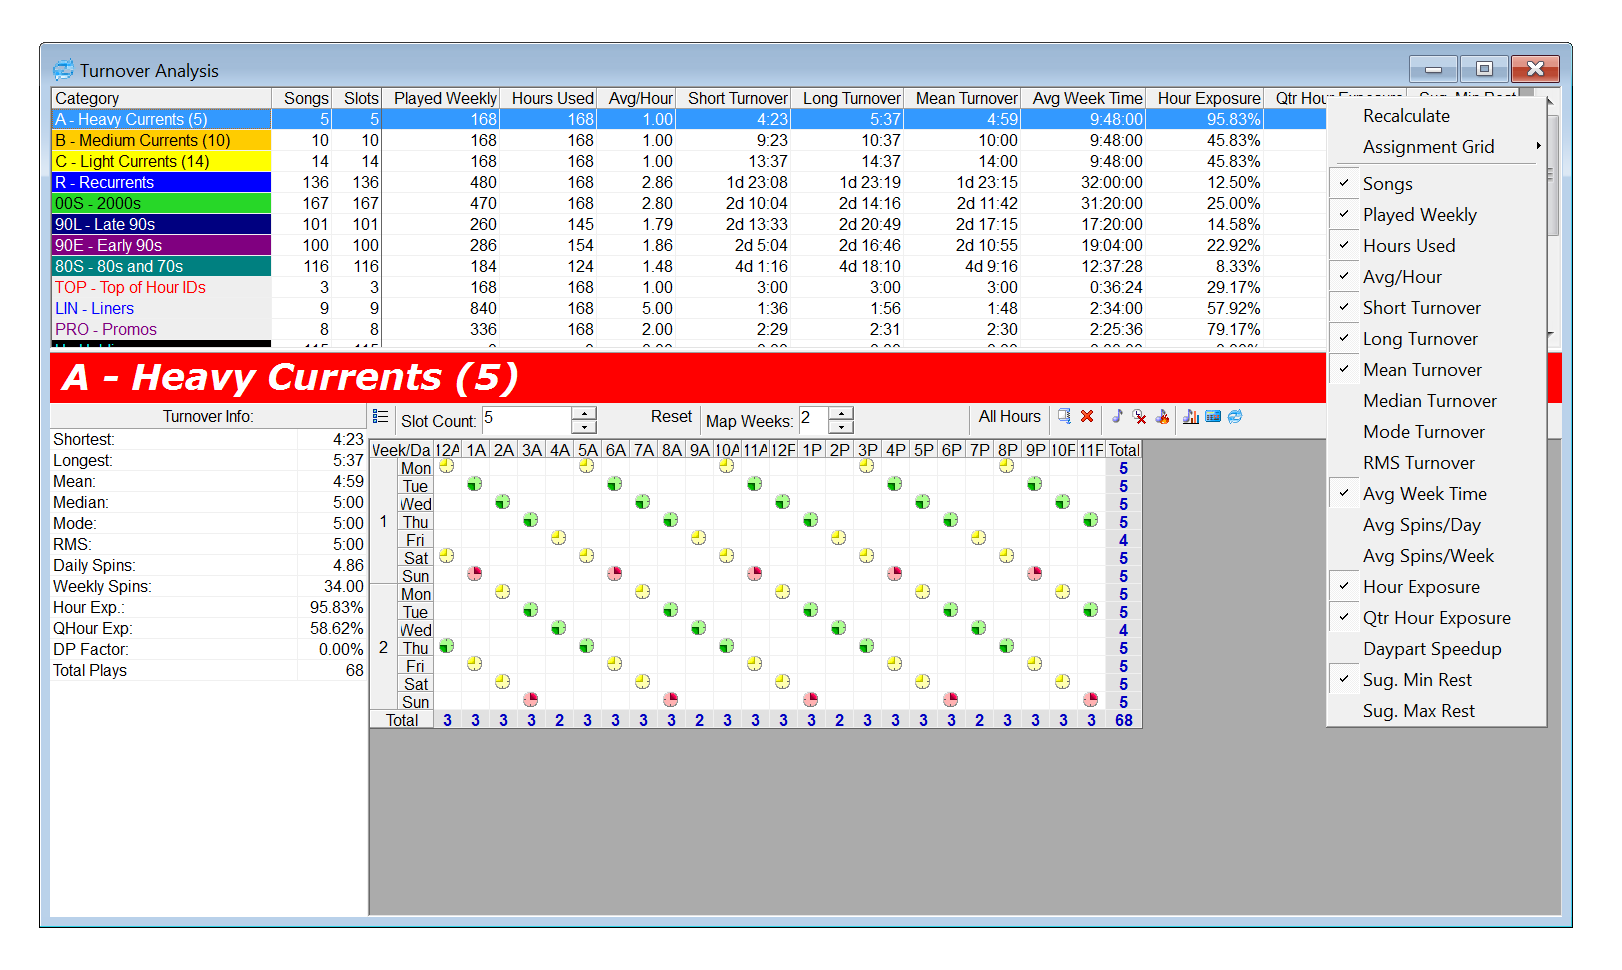The width and height of the screenshot is (1622, 970).
Task: Select Daypart Speedup in the menu
Action: coord(1431,649)
